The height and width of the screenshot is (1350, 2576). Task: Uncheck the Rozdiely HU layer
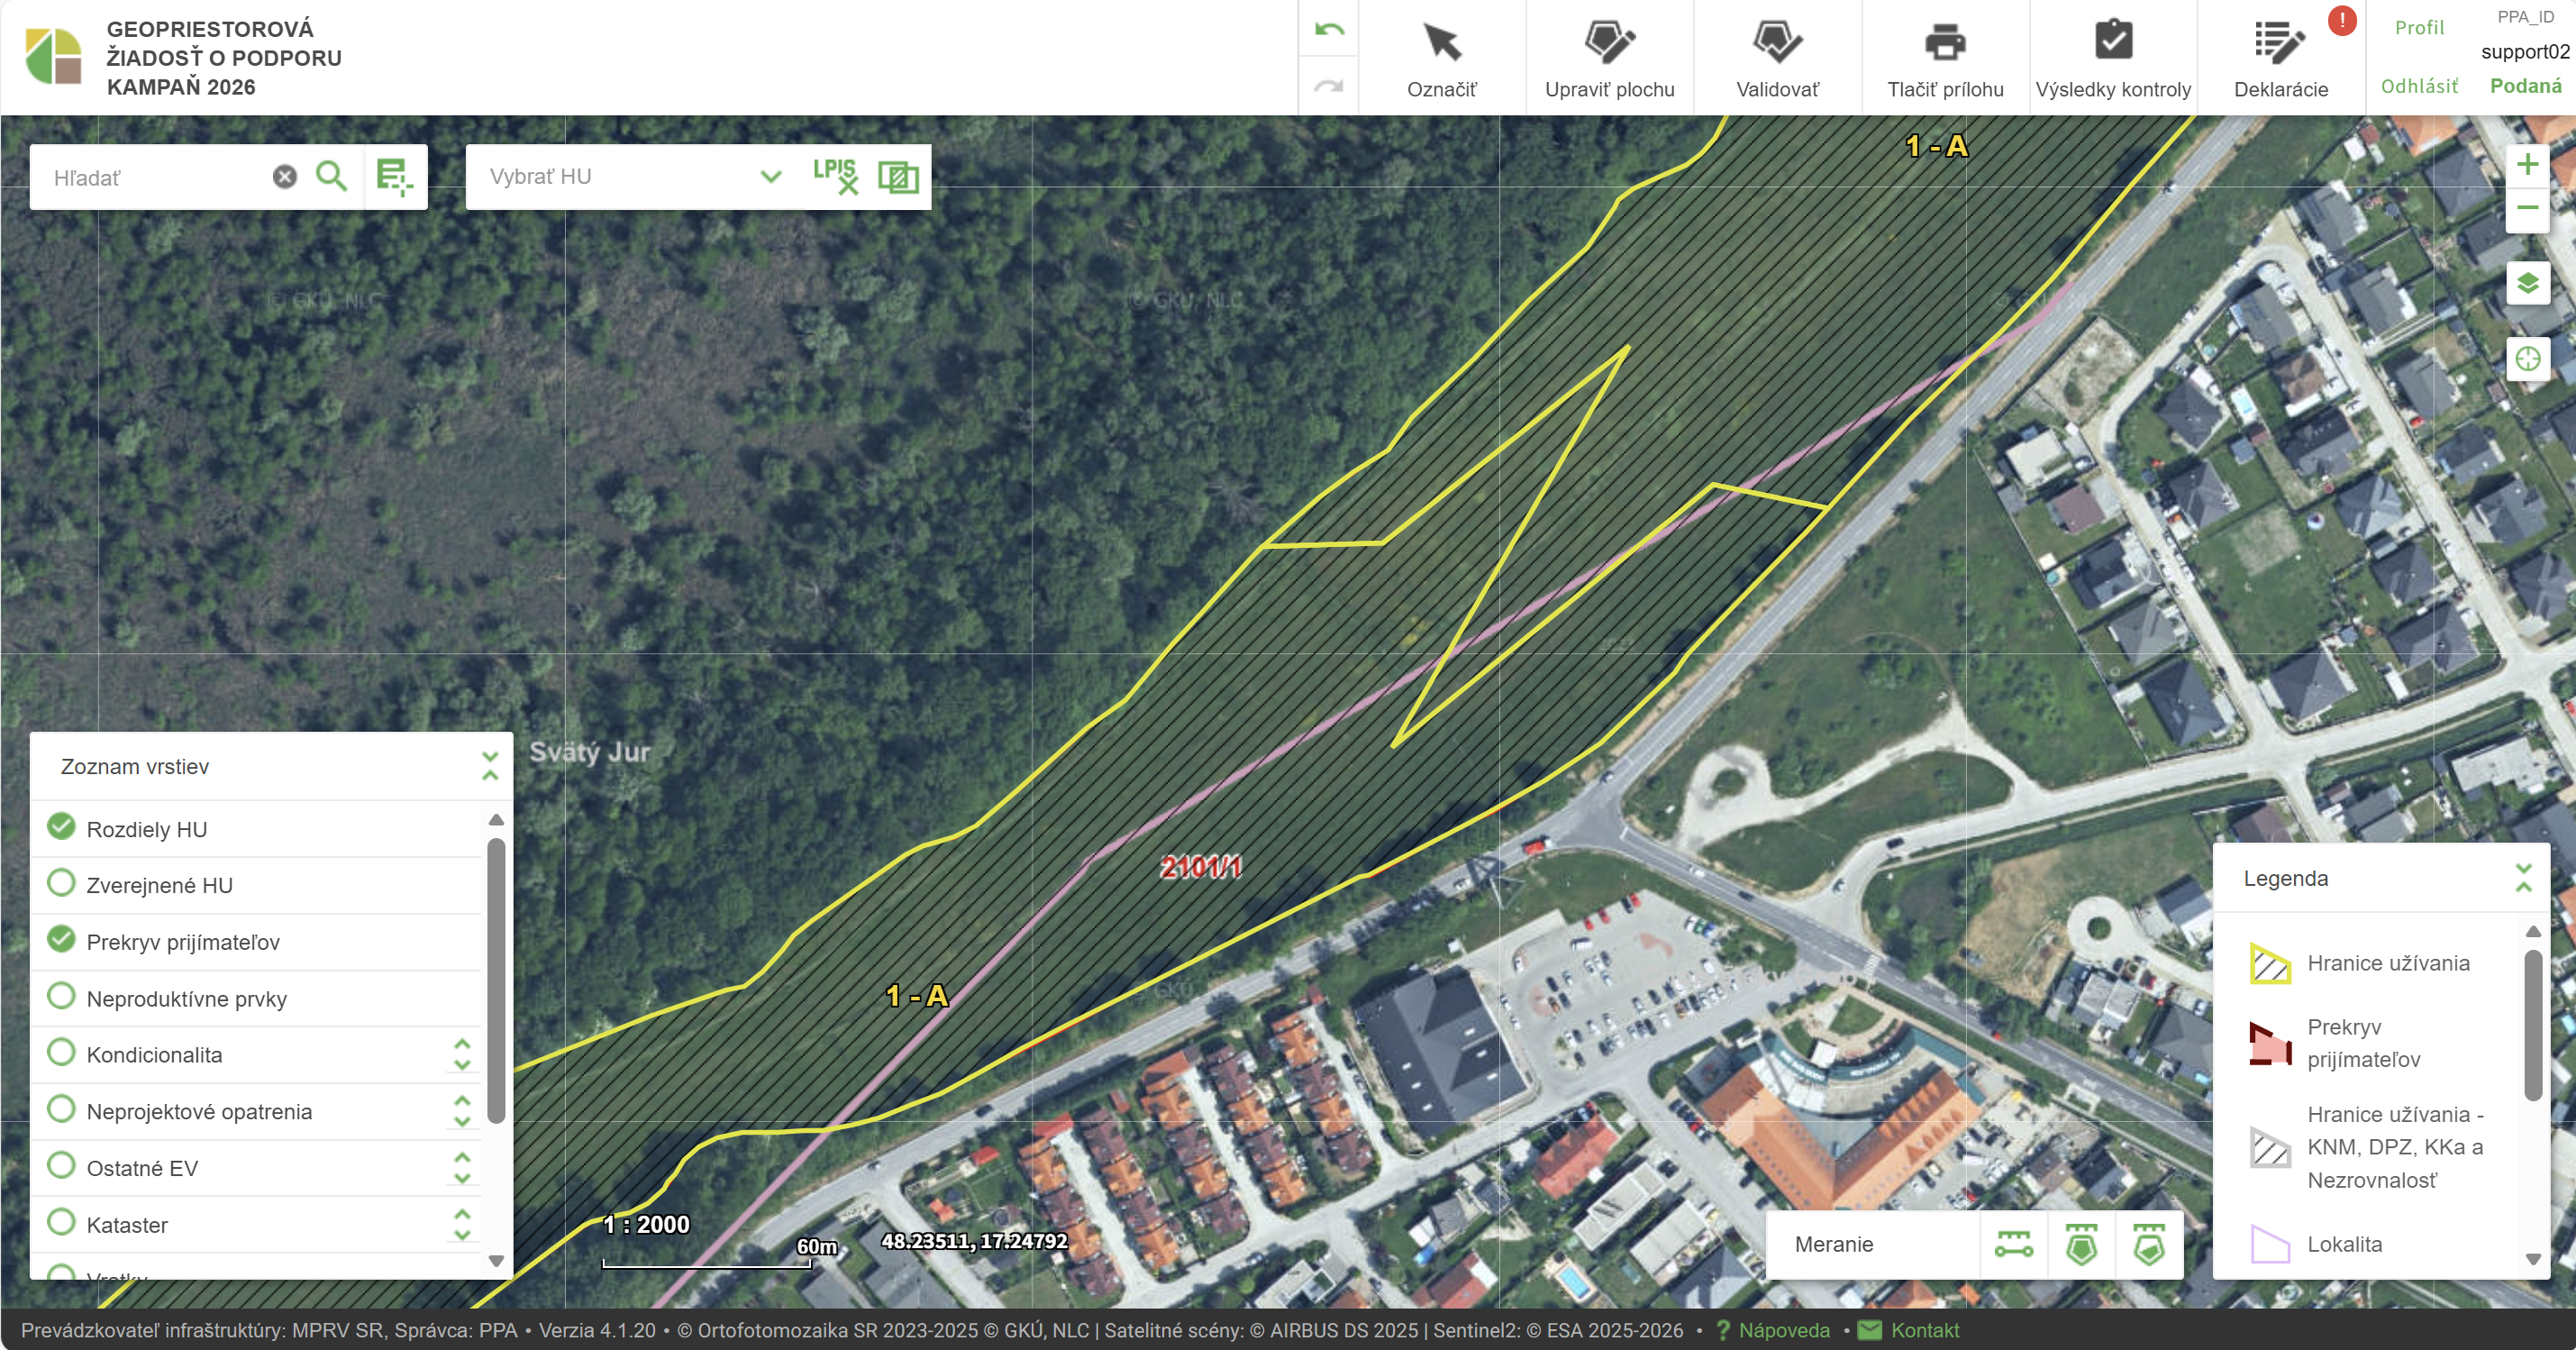click(x=62, y=828)
